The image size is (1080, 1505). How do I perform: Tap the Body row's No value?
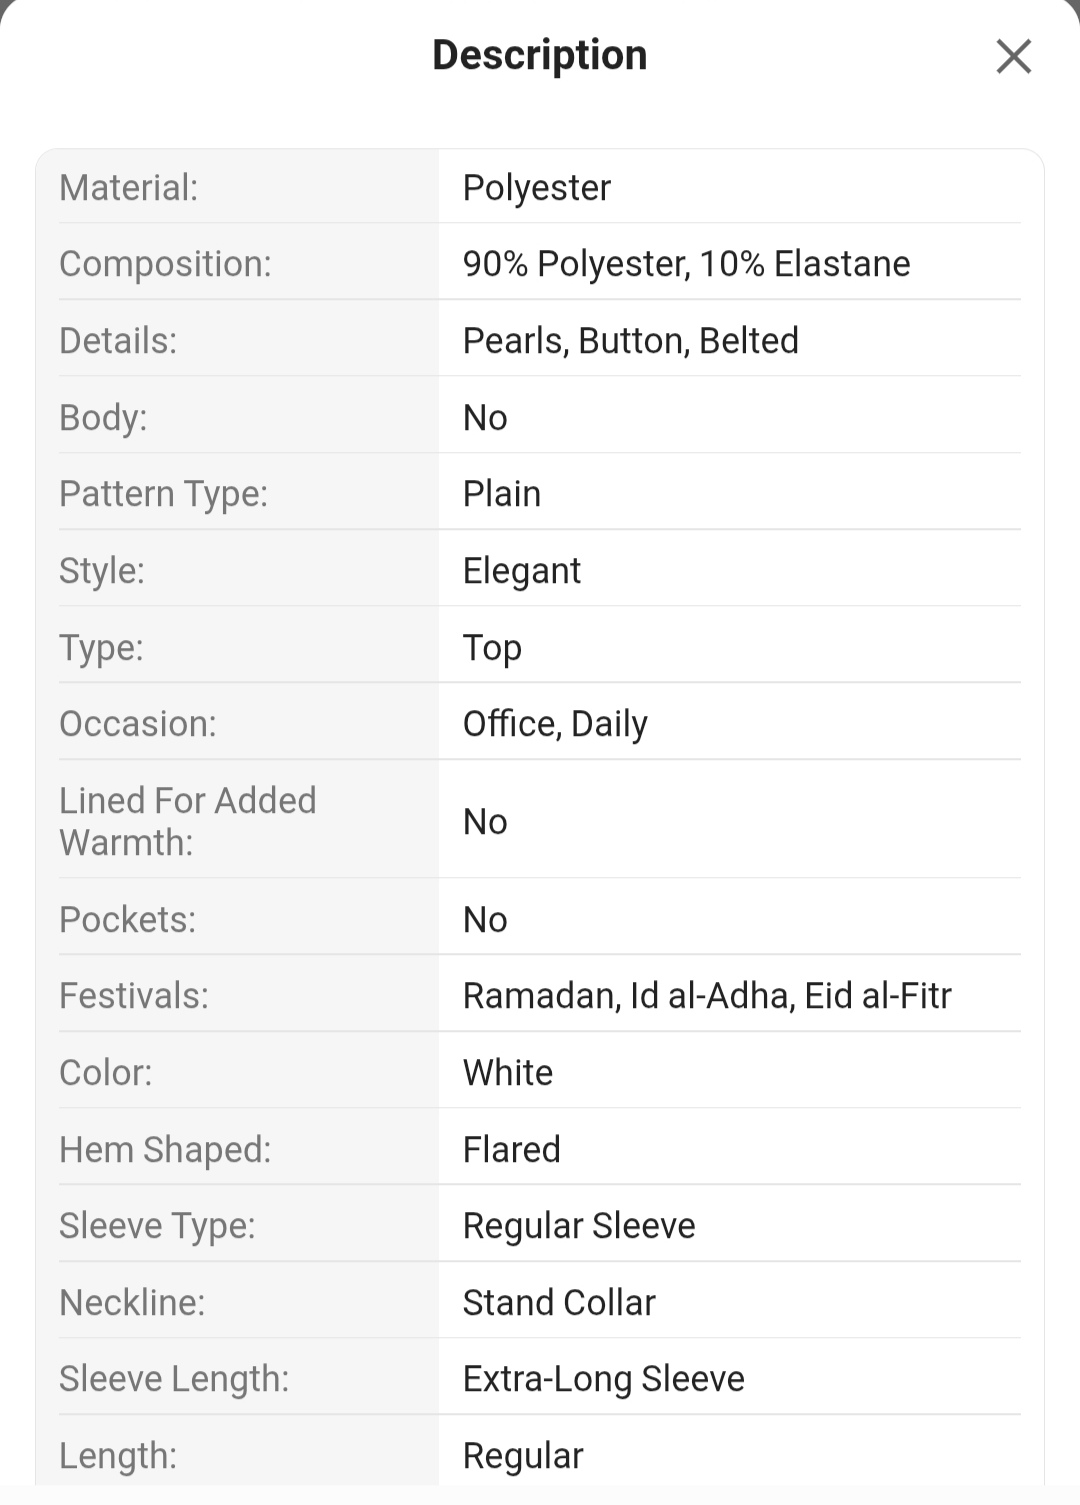[485, 418]
